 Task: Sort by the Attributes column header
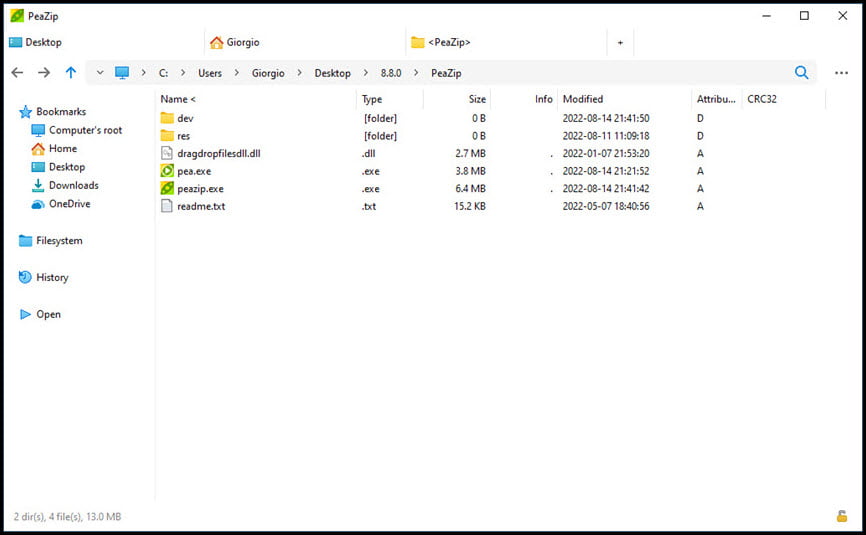coord(716,99)
